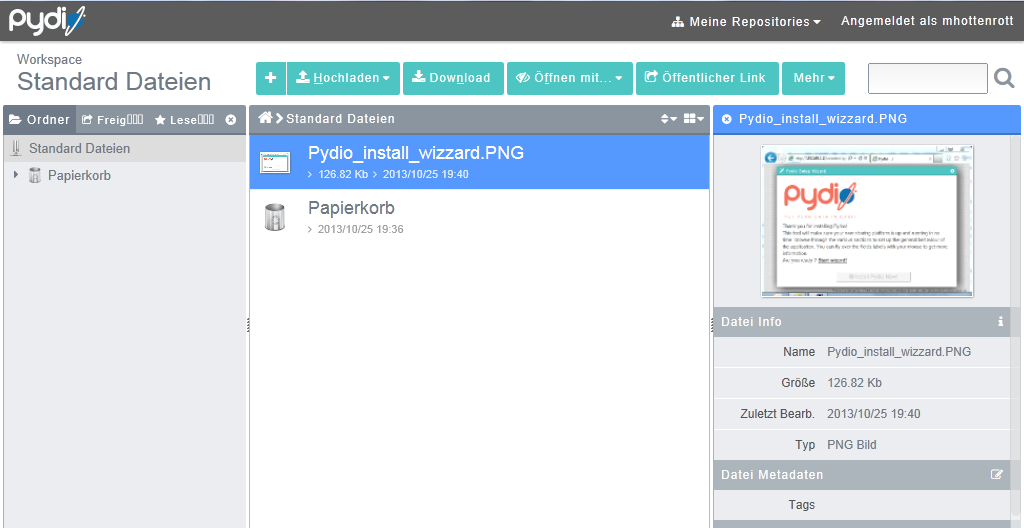Image resolution: width=1024 pixels, height=528 pixels.
Task: Click the Papierkorb trash can icon in list
Action: (x=275, y=217)
